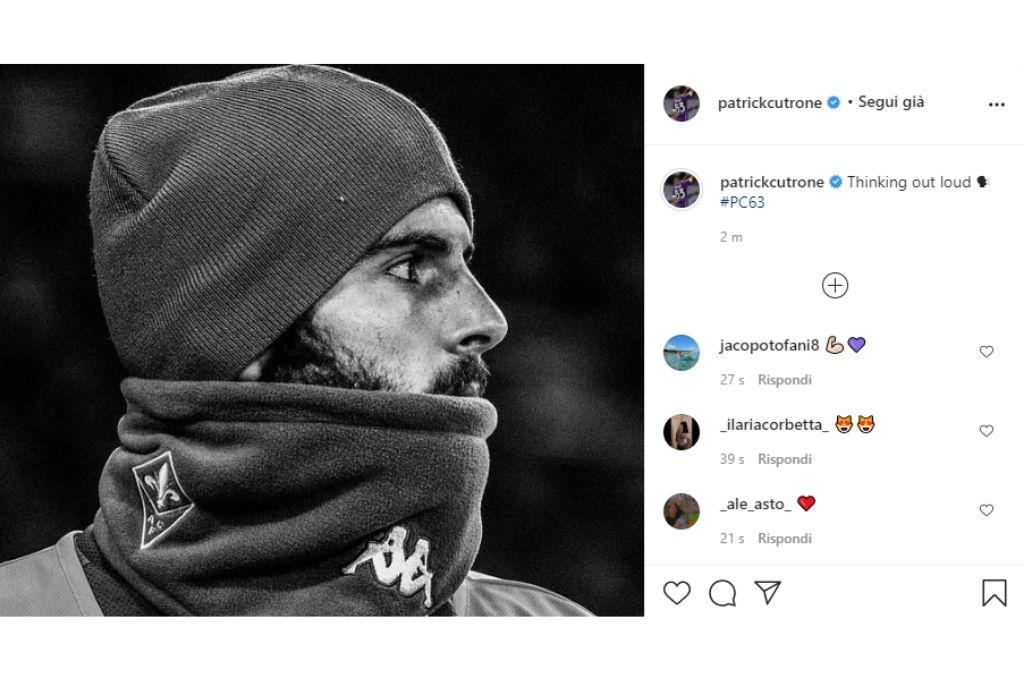The image size is (1024, 681).
Task: Load more comments with plus circle
Action: [835, 286]
